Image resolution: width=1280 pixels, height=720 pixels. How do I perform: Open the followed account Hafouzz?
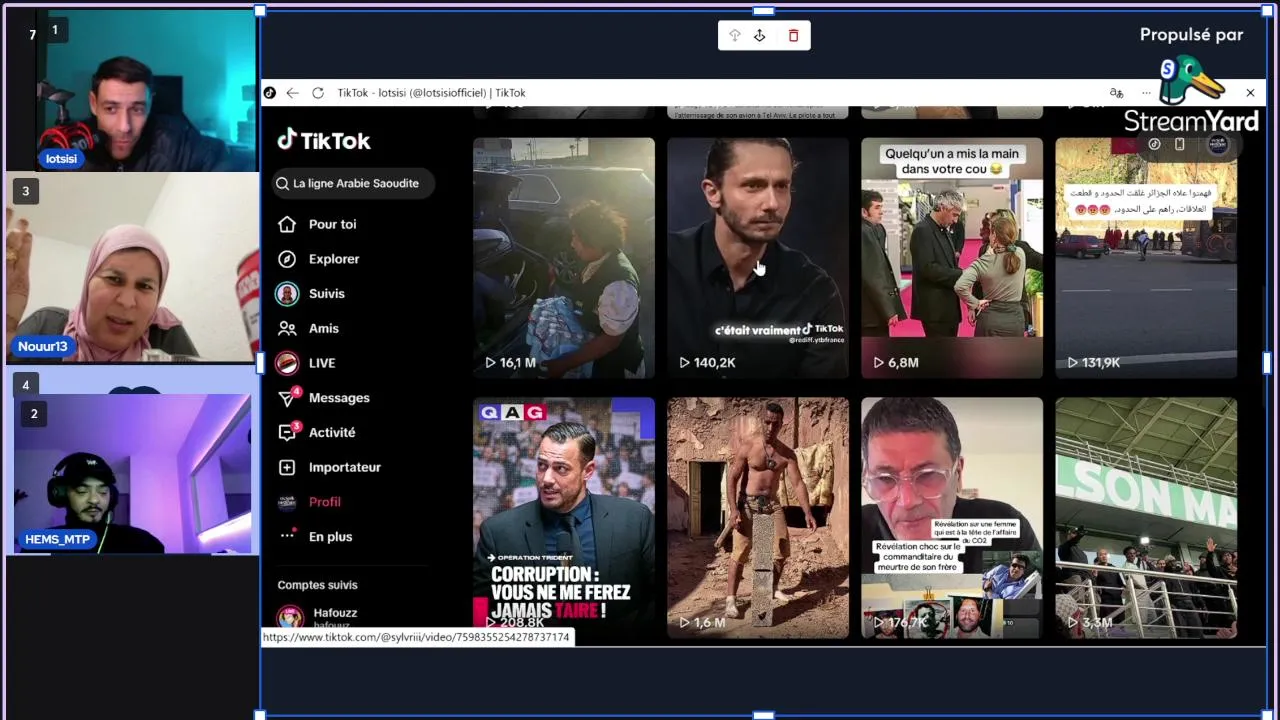coord(335,617)
